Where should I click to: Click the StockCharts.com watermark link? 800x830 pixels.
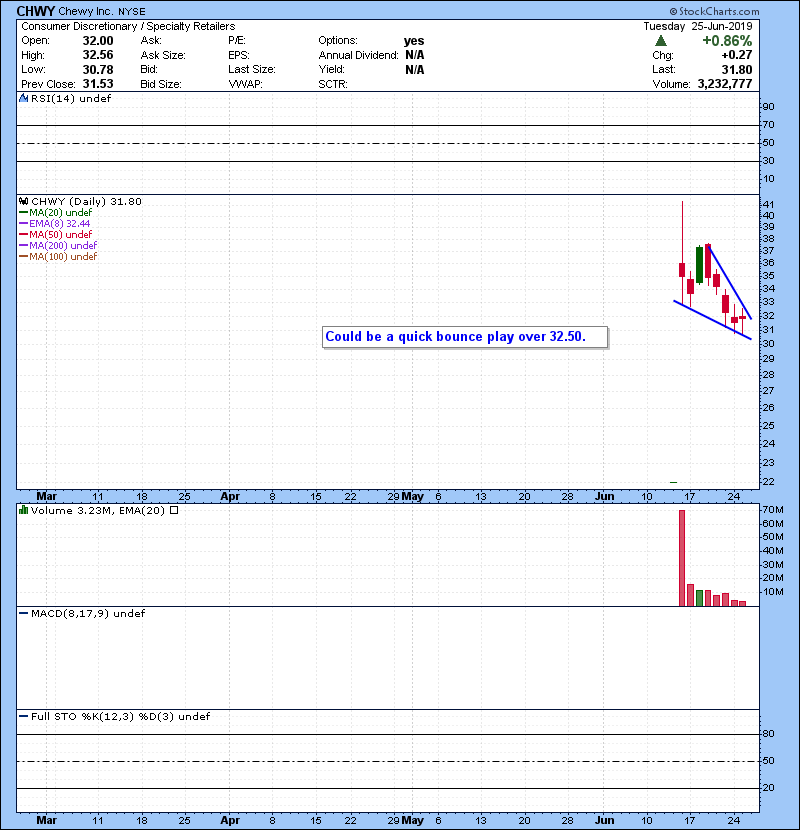click(x=714, y=11)
